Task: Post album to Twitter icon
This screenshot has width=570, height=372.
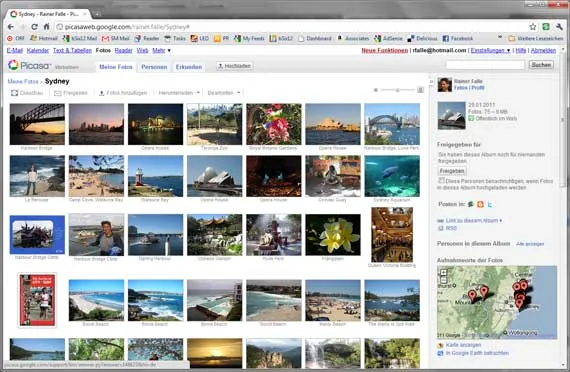Action: tap(490, 204)
